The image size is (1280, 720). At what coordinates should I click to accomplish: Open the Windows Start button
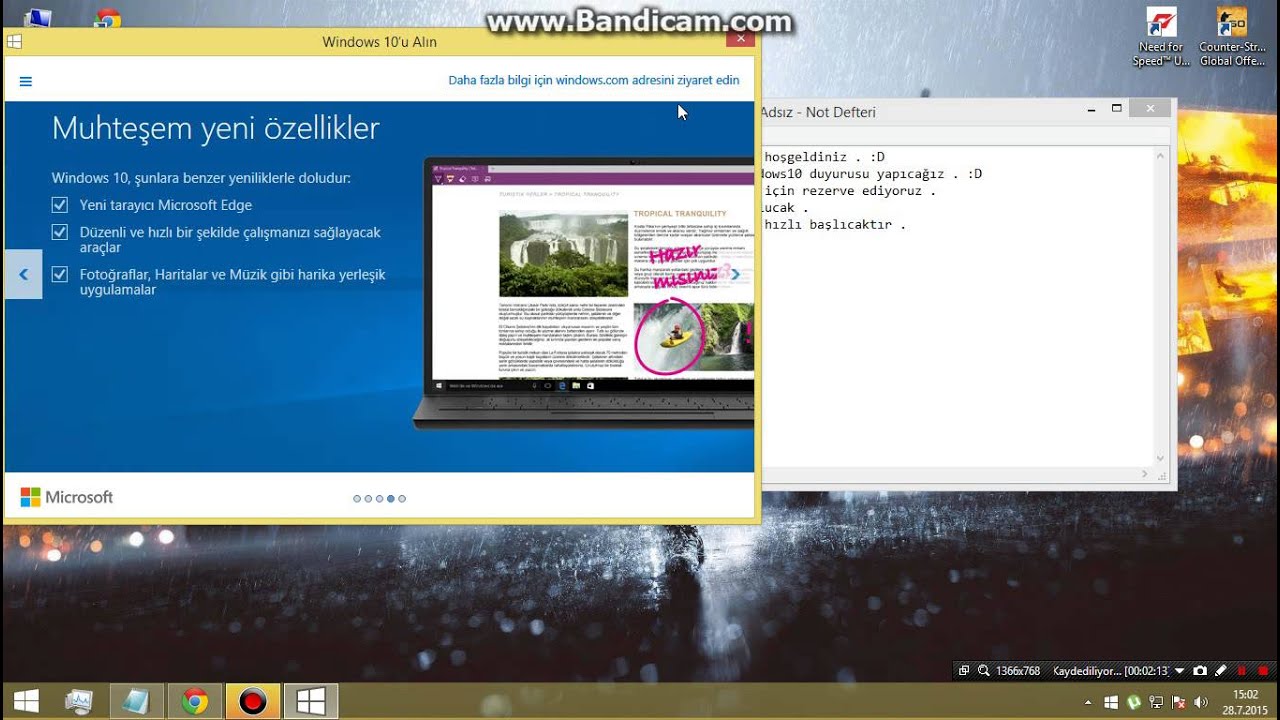pos(26,702)
